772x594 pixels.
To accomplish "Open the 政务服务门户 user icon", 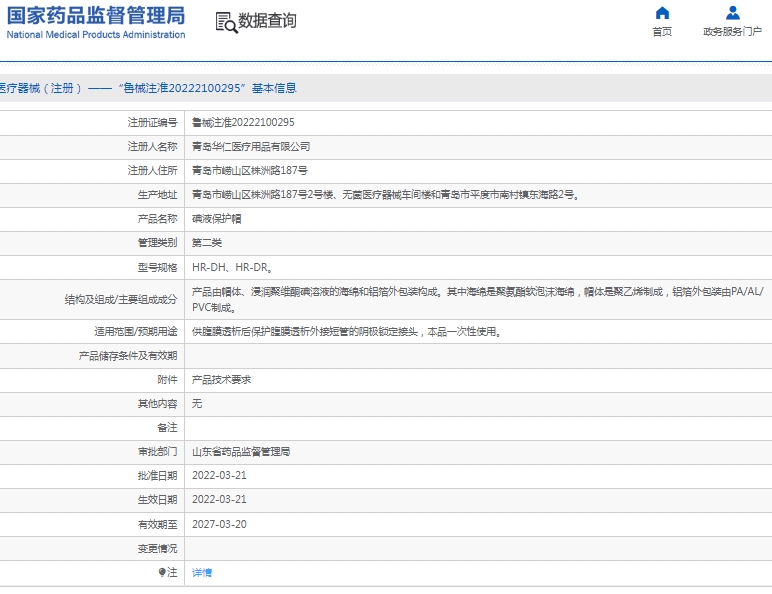I will [x=733, y=13].
